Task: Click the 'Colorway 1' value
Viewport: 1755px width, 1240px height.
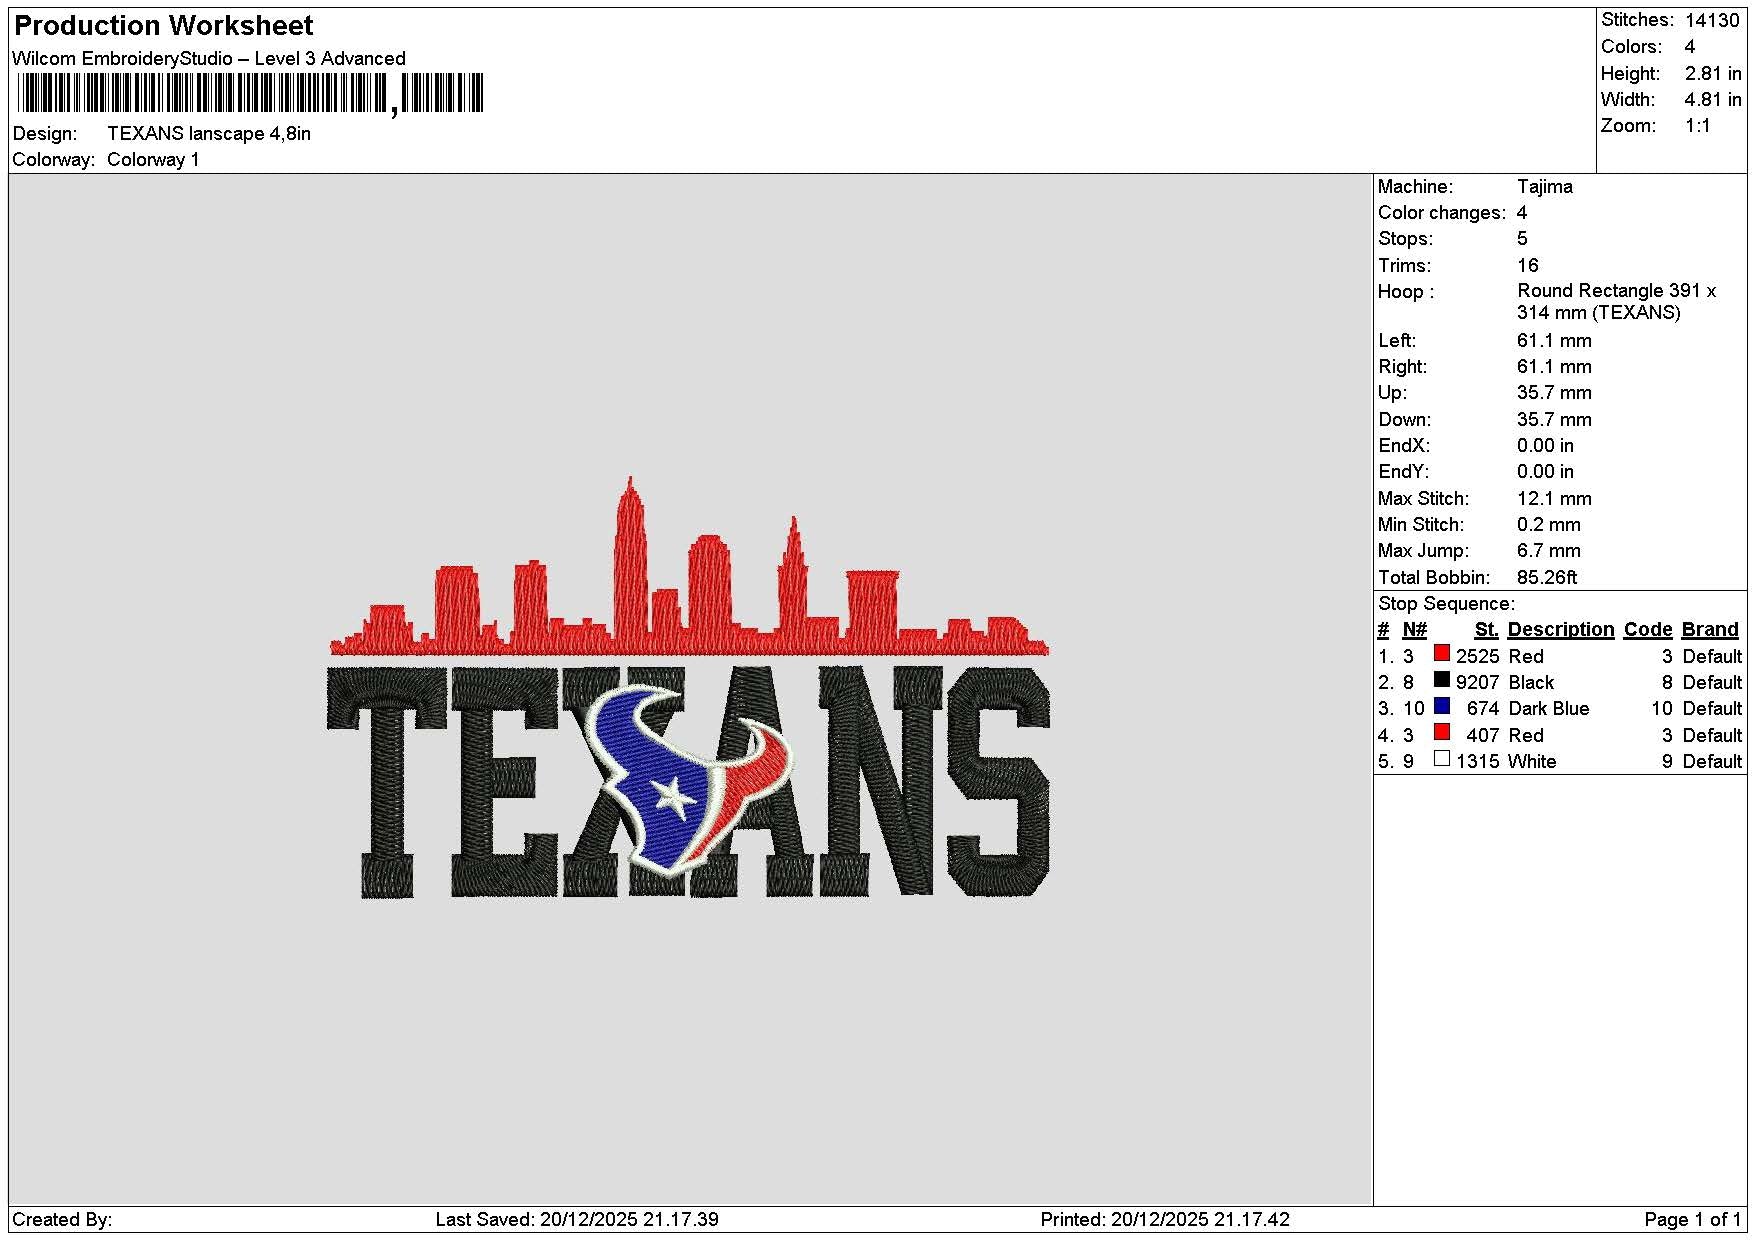Action: coord(153,160)
